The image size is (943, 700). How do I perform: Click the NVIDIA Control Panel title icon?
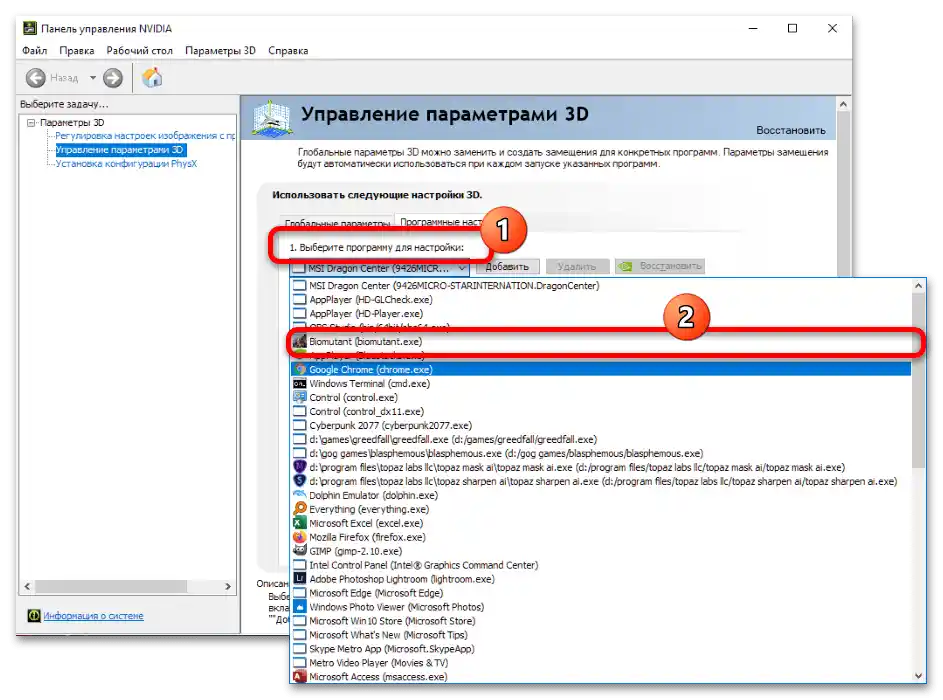pyautogui.click(x=29, y=28)
